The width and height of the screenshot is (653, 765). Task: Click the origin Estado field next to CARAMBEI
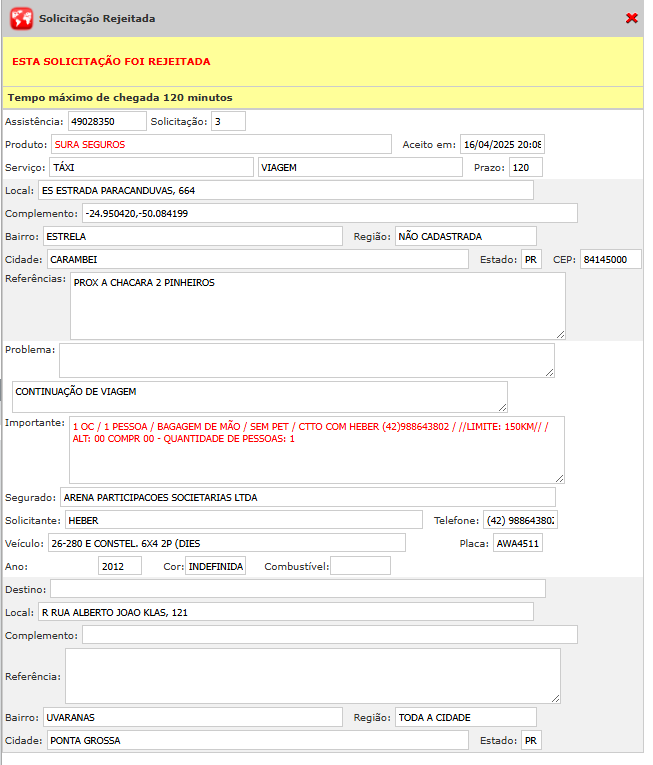tap(531, 259)
